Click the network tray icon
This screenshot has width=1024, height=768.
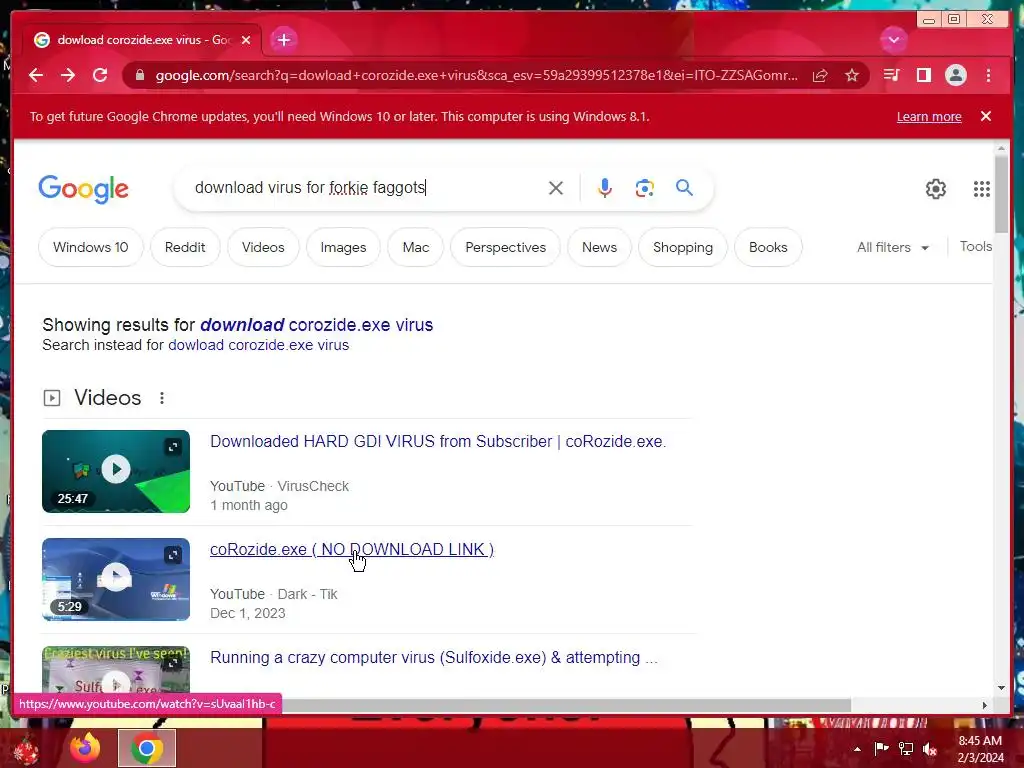point(906,748)
